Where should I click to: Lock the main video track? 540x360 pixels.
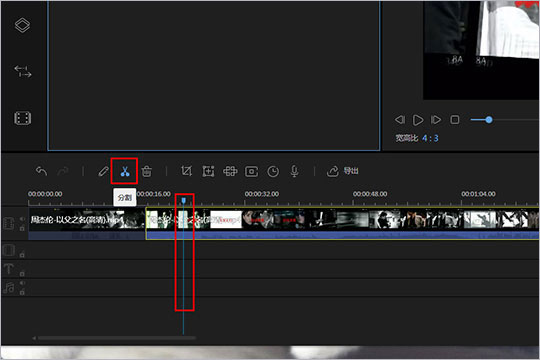click(22, 228)
